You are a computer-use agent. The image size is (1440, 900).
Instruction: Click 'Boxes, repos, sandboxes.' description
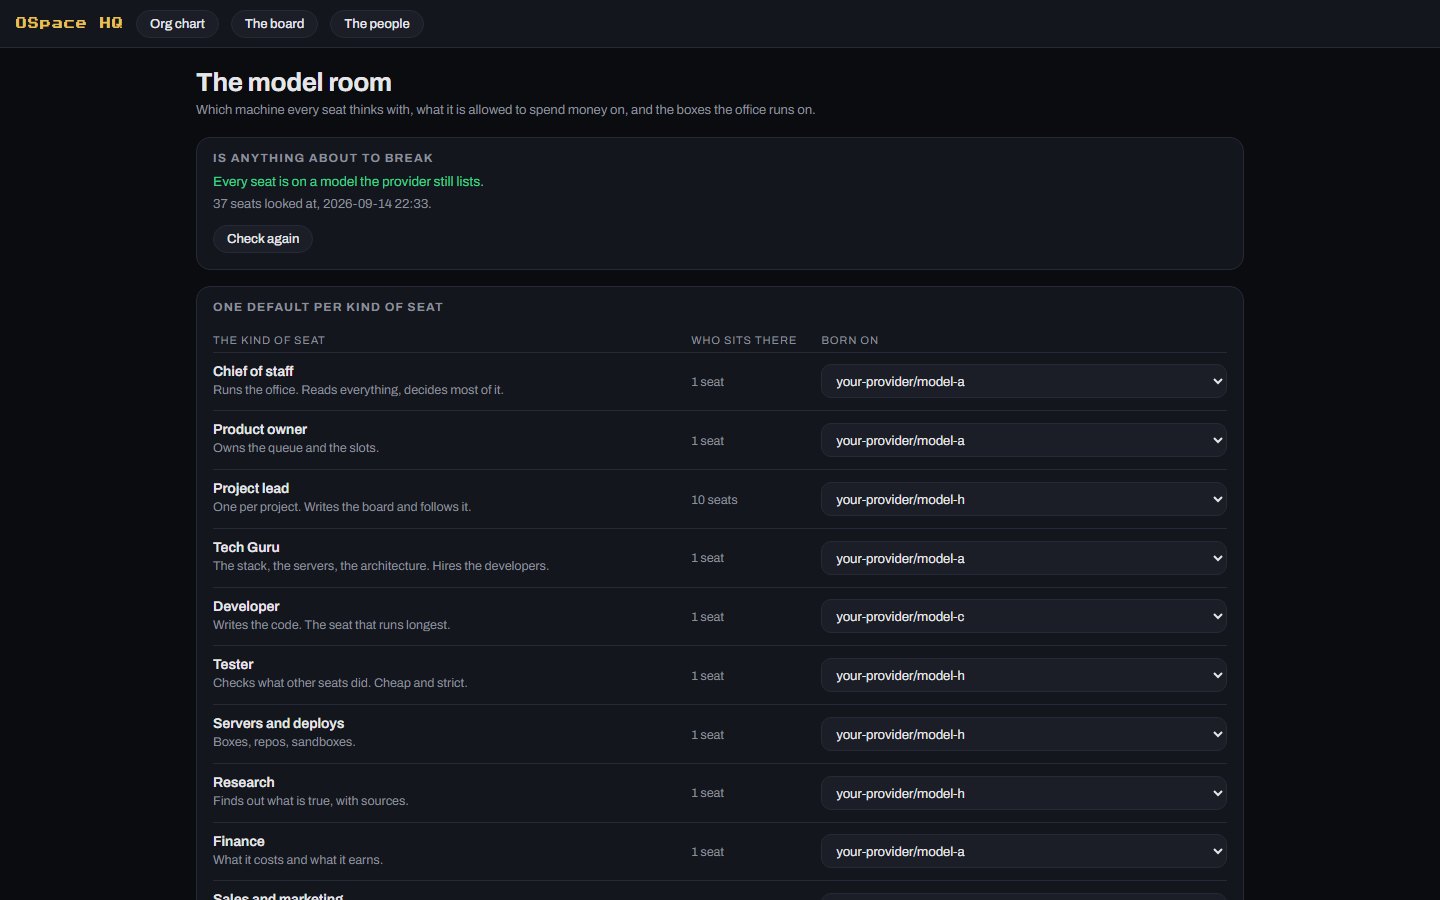point(284,742)
